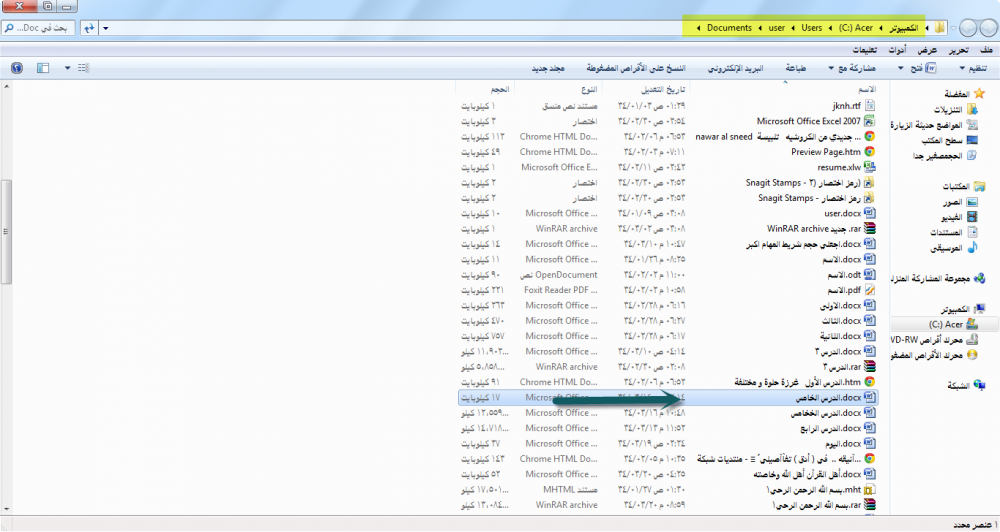The height and width of the screenshot is (532, 1000).
Task: Select the jknh.rtf document icon
Action: [x=870, y=105]
